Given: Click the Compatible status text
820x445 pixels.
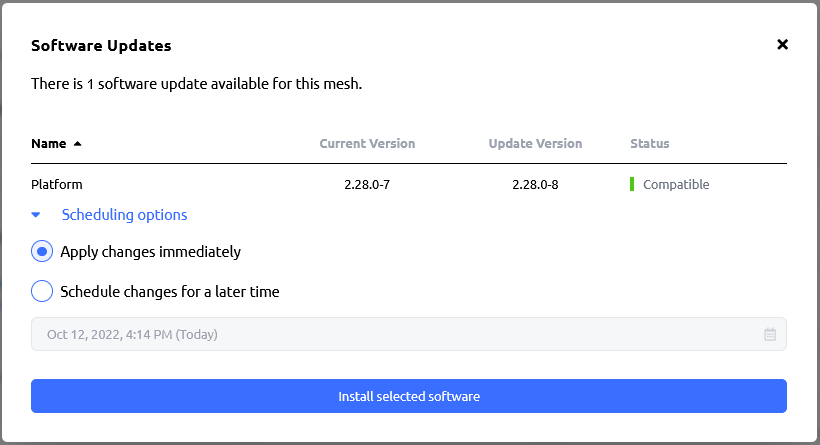Looking at the screenshot, I should (x=676, y=185).
